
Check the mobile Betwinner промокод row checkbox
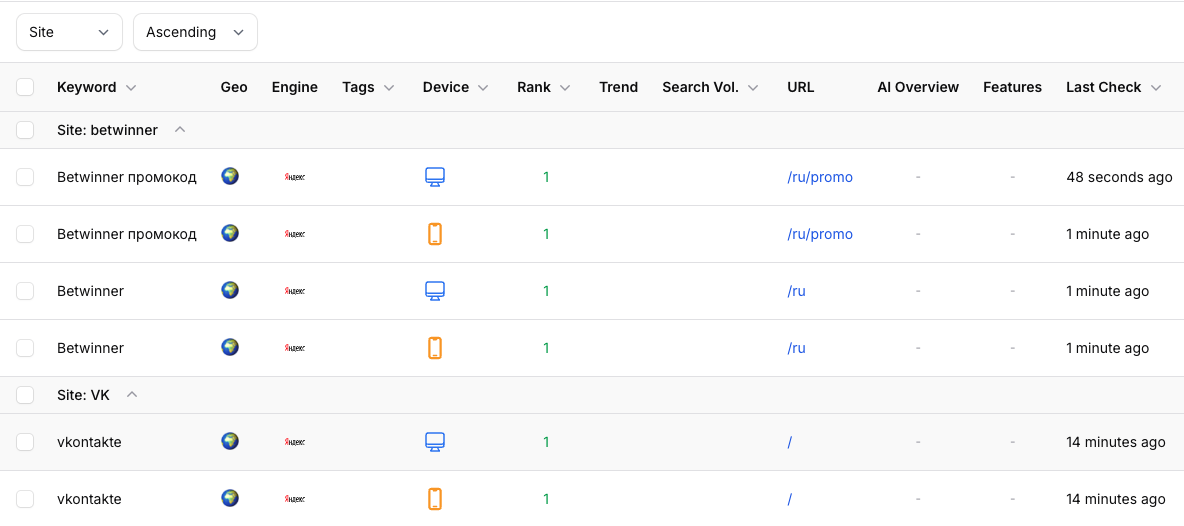pos(25,234)
